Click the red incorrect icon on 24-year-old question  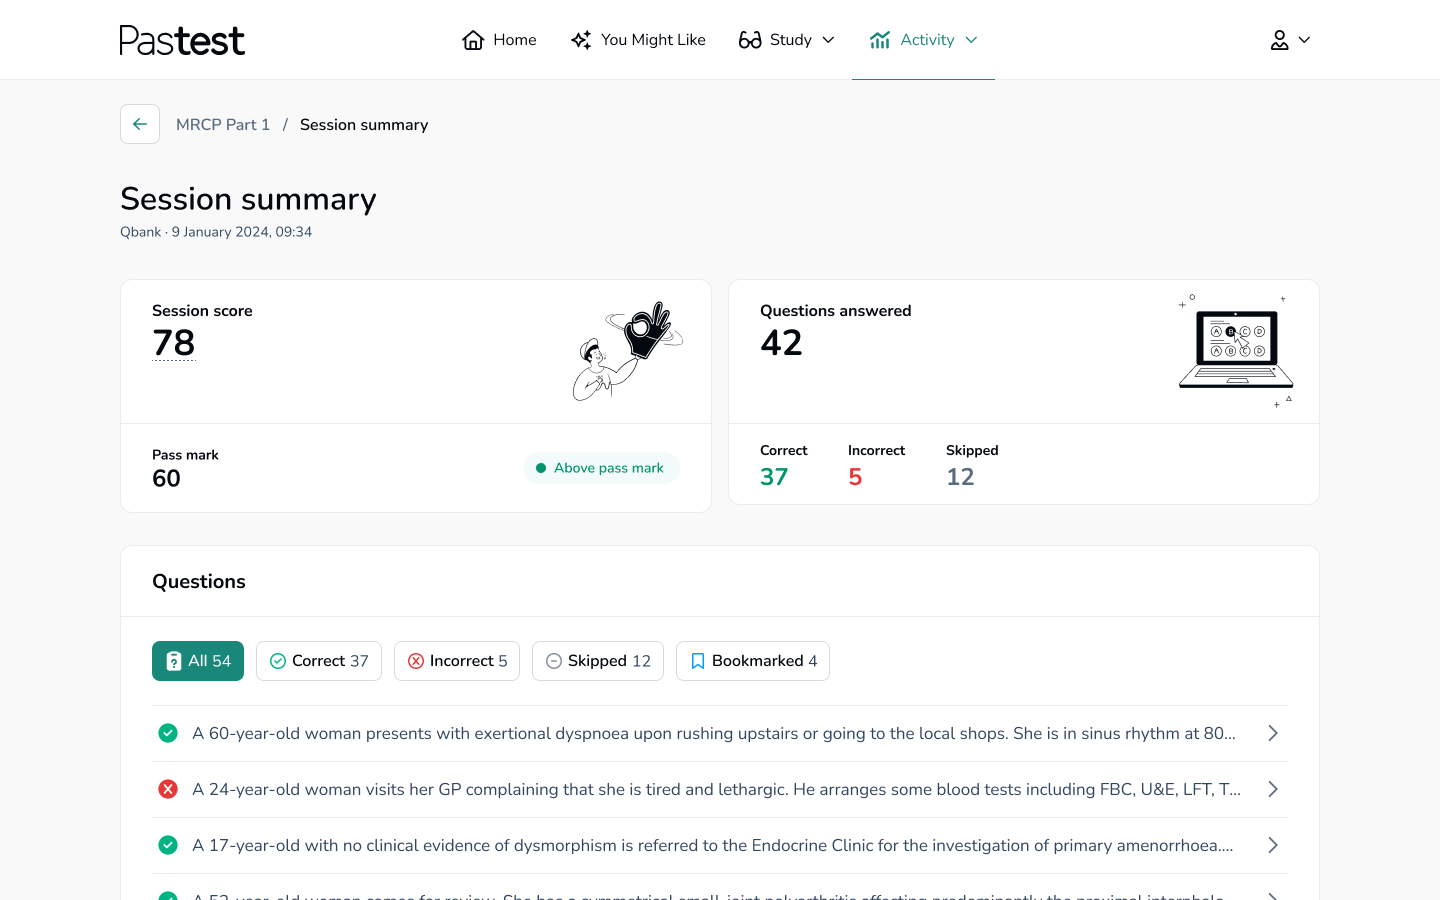tap(168, 789)
